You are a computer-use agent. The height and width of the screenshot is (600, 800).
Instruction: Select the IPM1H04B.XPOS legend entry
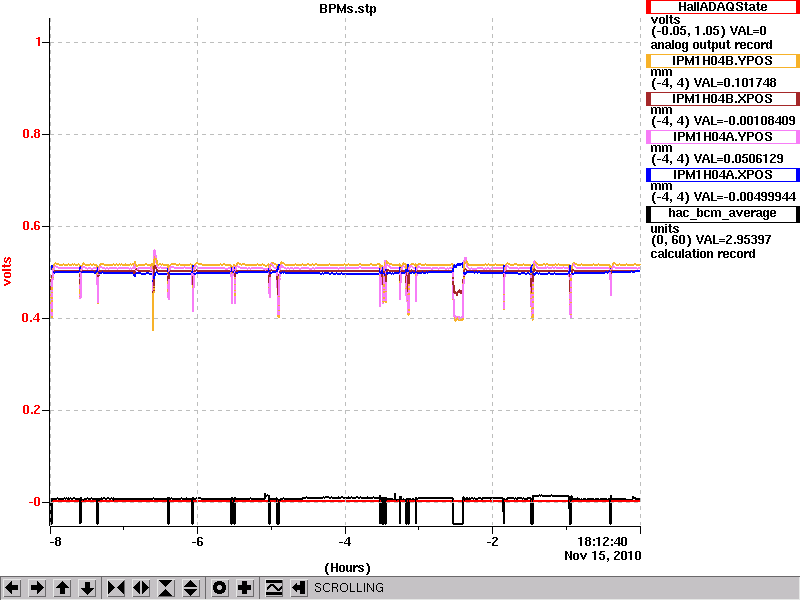(x=722, y=99)
